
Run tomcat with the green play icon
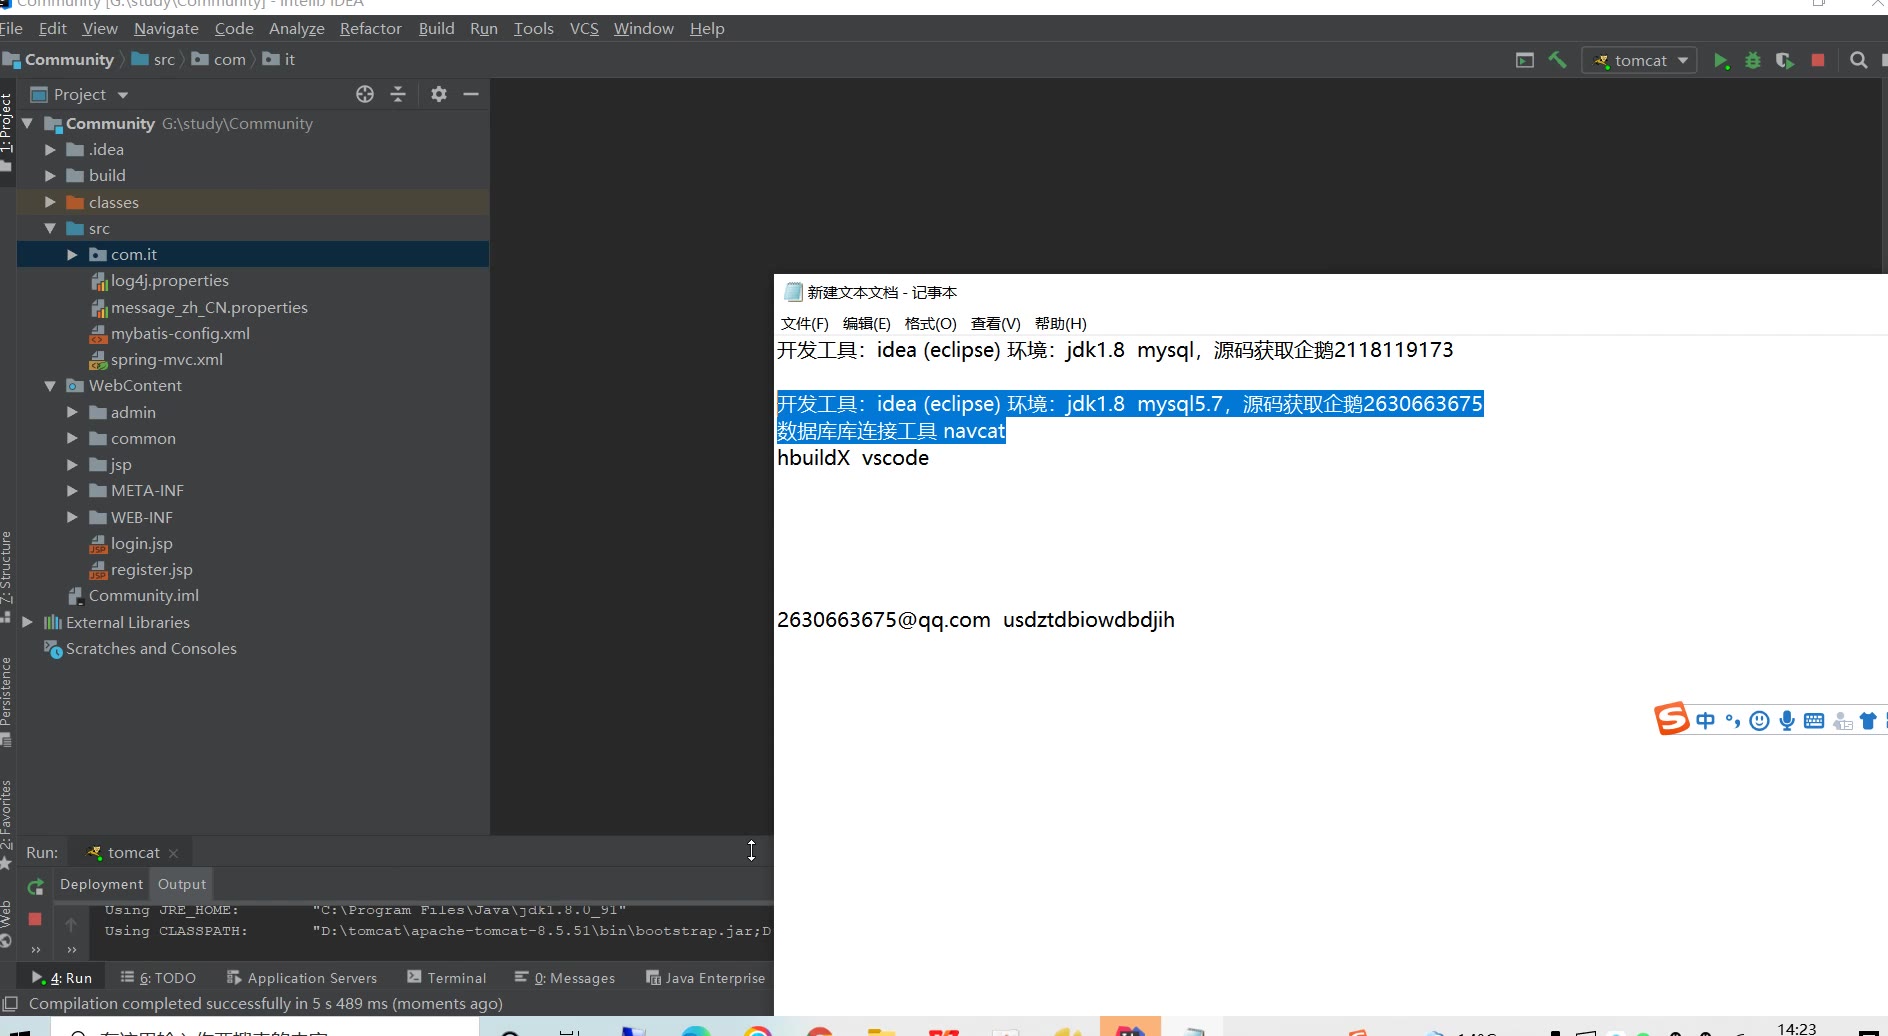[1721, 61]
